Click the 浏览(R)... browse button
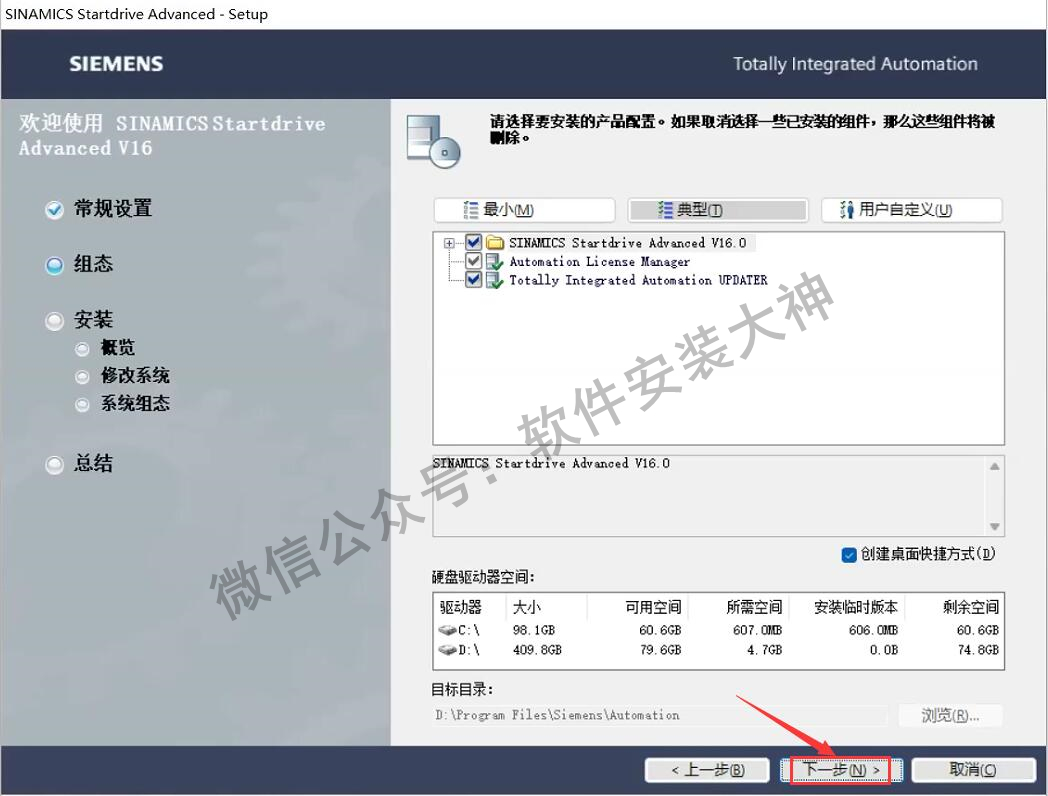Image resolution: width=1048 pixels, height=796 pixels. click(950, 716)
